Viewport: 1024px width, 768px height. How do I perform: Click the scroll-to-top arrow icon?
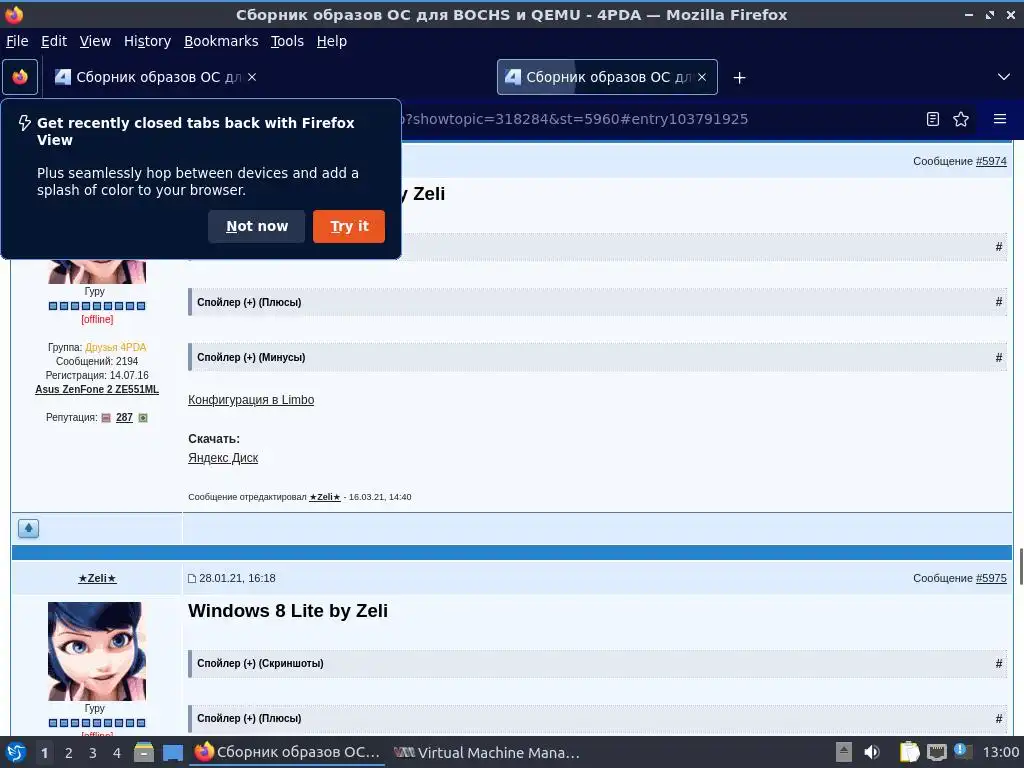coord(28,528)
